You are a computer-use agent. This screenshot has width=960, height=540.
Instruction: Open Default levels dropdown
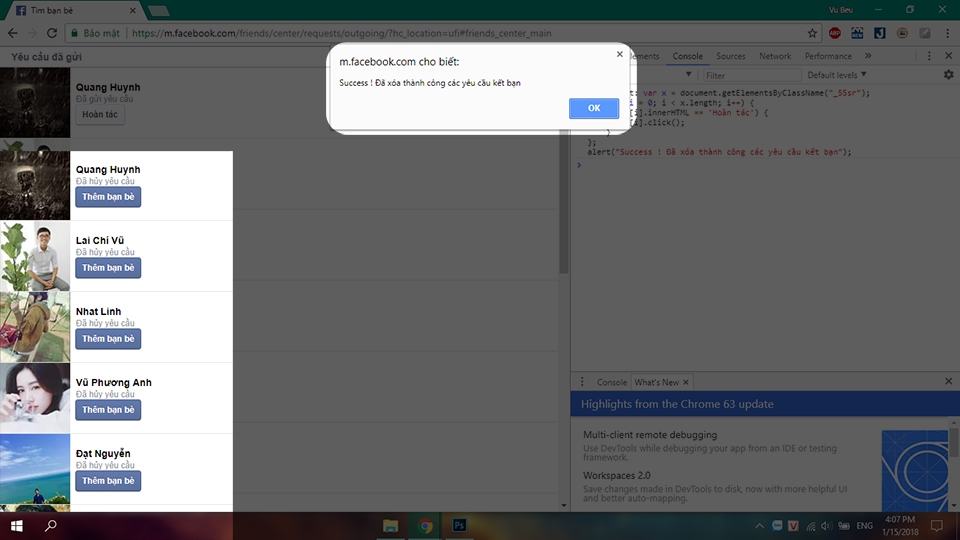(x=836, y=75)
